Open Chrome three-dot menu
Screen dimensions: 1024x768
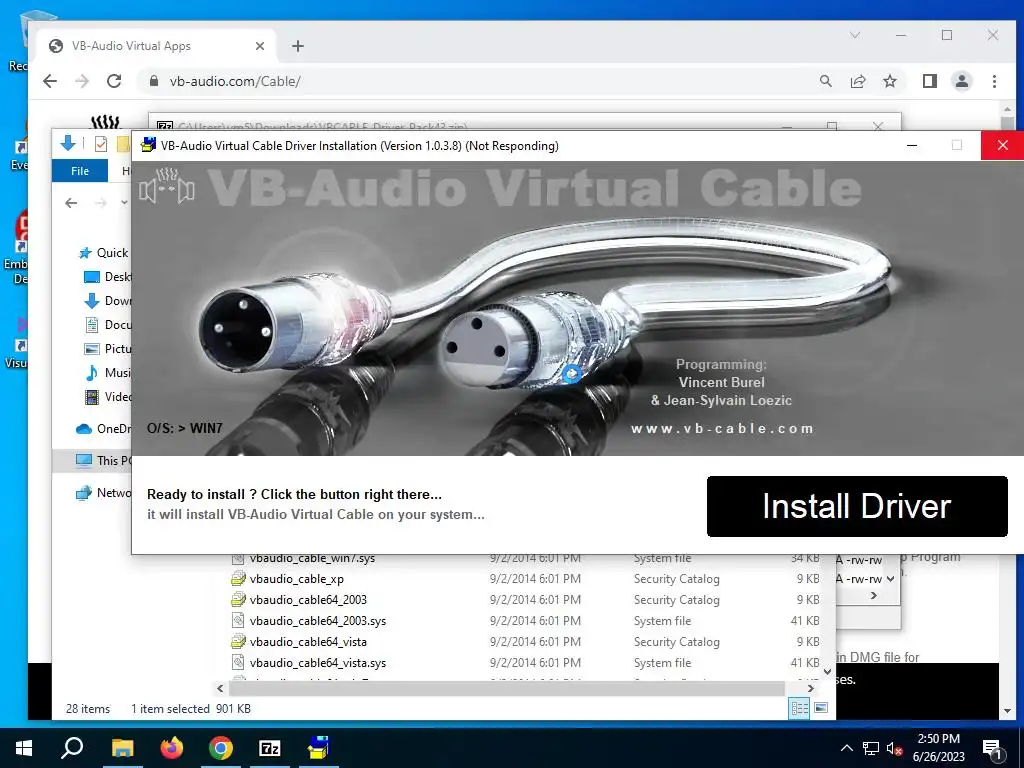(x=994, y=81)
